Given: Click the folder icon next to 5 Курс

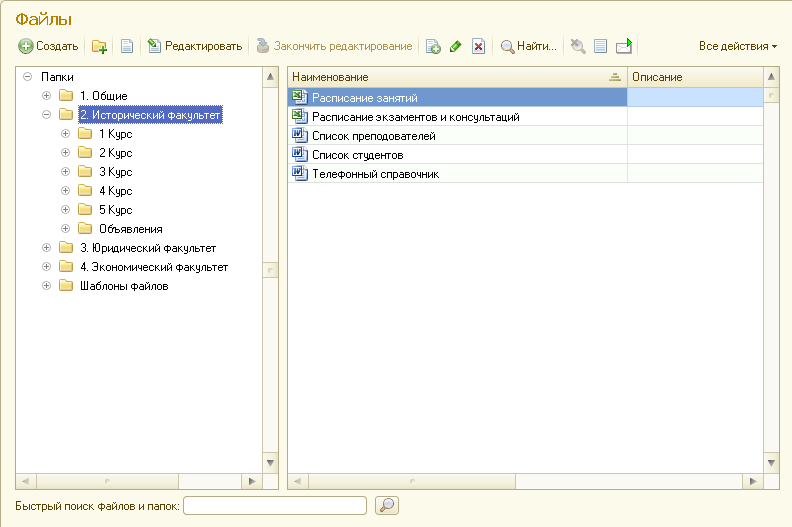Looking at the screenshot, I should point(85,210).
